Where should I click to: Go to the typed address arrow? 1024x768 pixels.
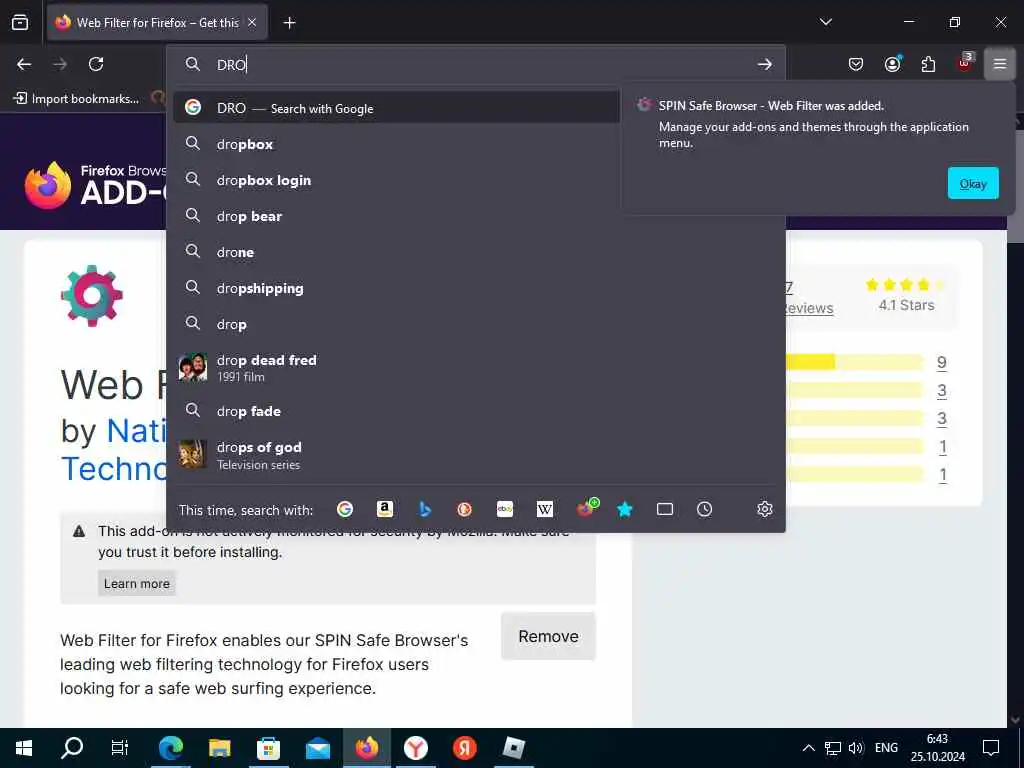pos(765,64)
